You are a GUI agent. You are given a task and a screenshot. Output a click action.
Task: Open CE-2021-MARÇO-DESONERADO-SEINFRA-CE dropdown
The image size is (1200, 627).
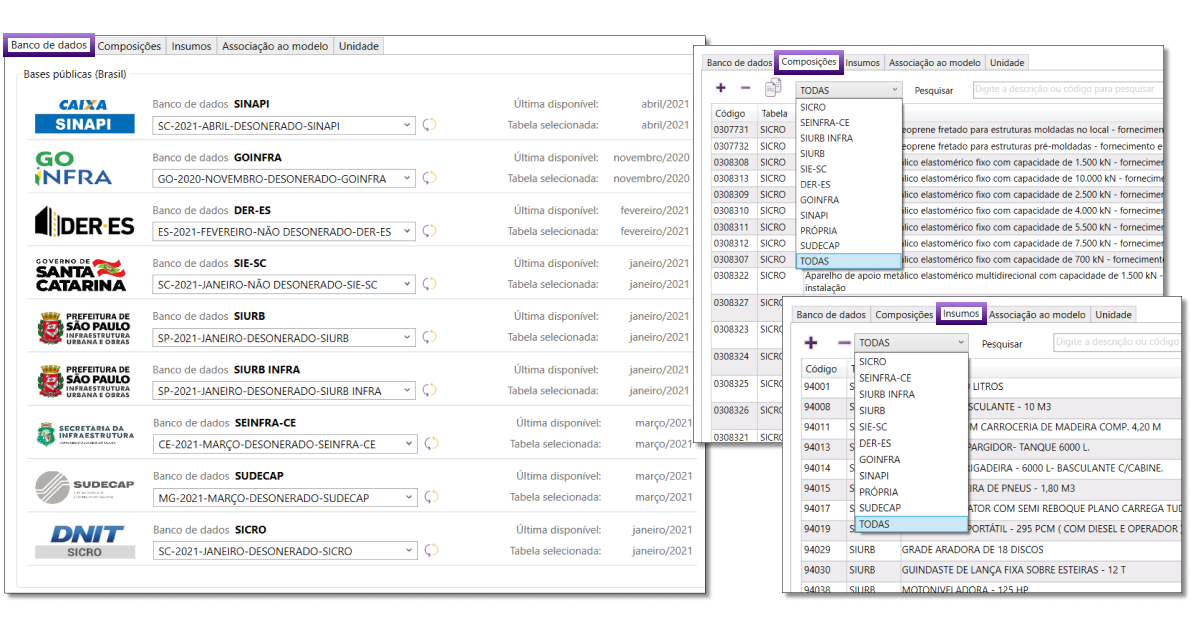coord(285,444)
